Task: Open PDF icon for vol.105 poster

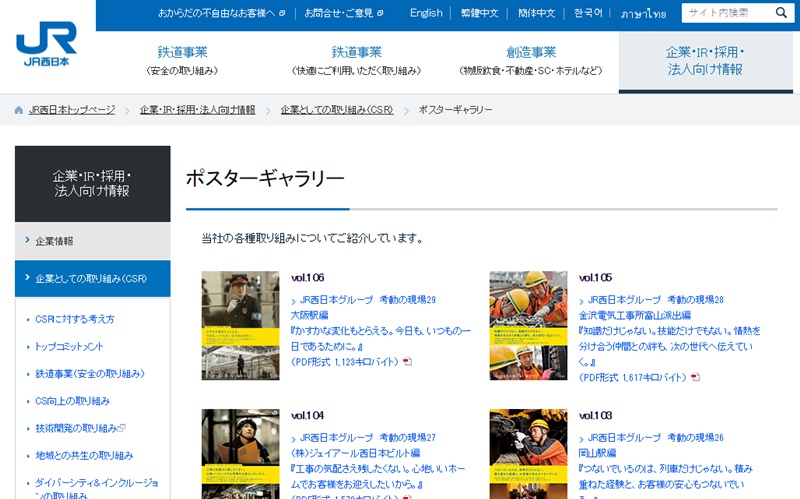Action: tap(695, 378)
